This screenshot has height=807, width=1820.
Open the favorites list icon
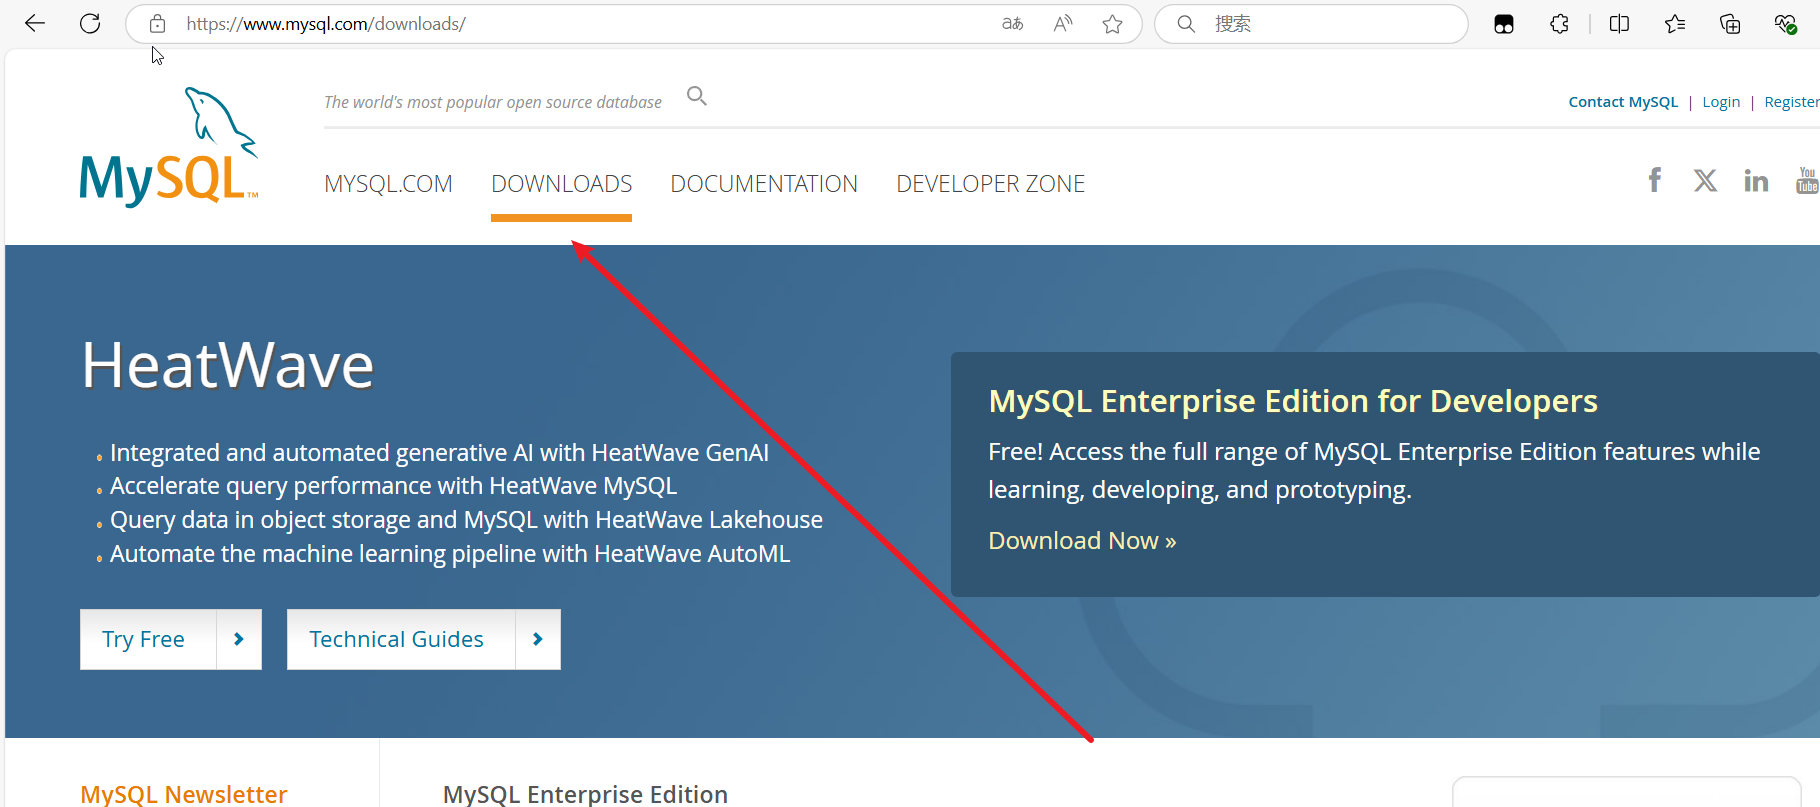pos(1675,24)
